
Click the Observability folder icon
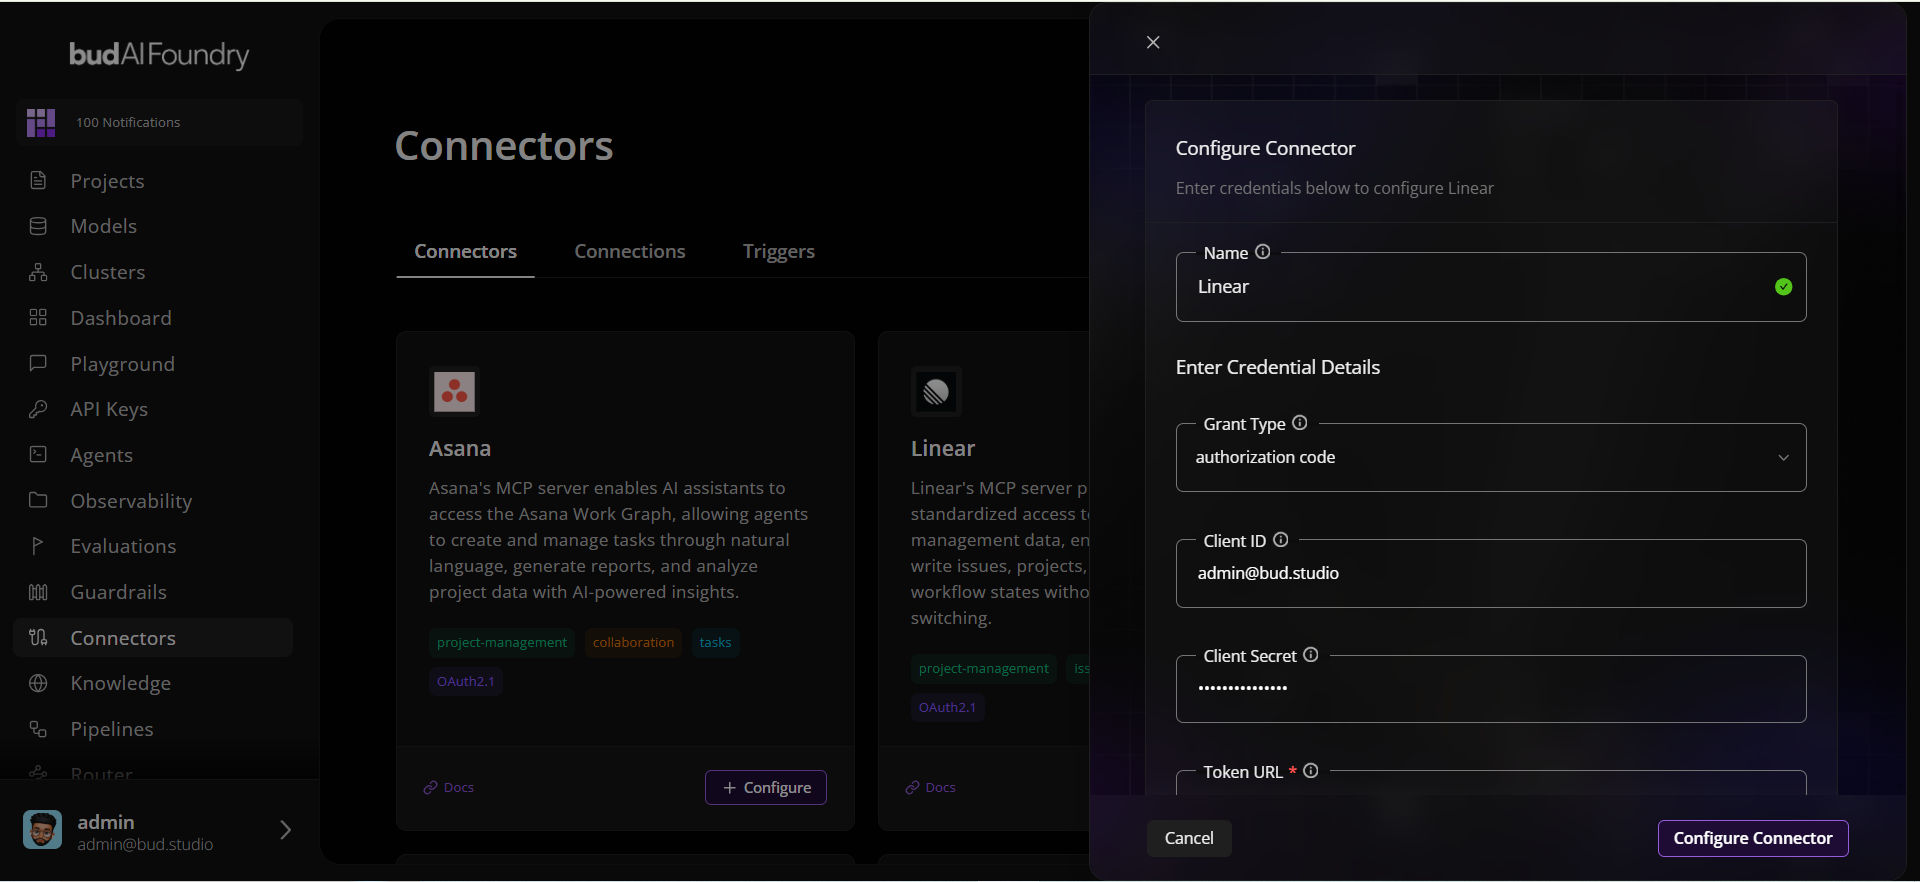tap(38, 500)
